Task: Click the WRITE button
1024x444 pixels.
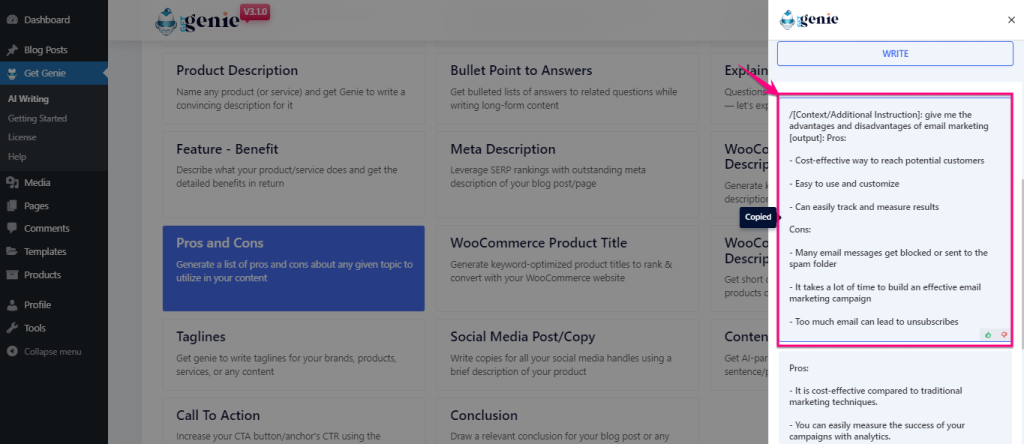Action: [x=895, y=54]
